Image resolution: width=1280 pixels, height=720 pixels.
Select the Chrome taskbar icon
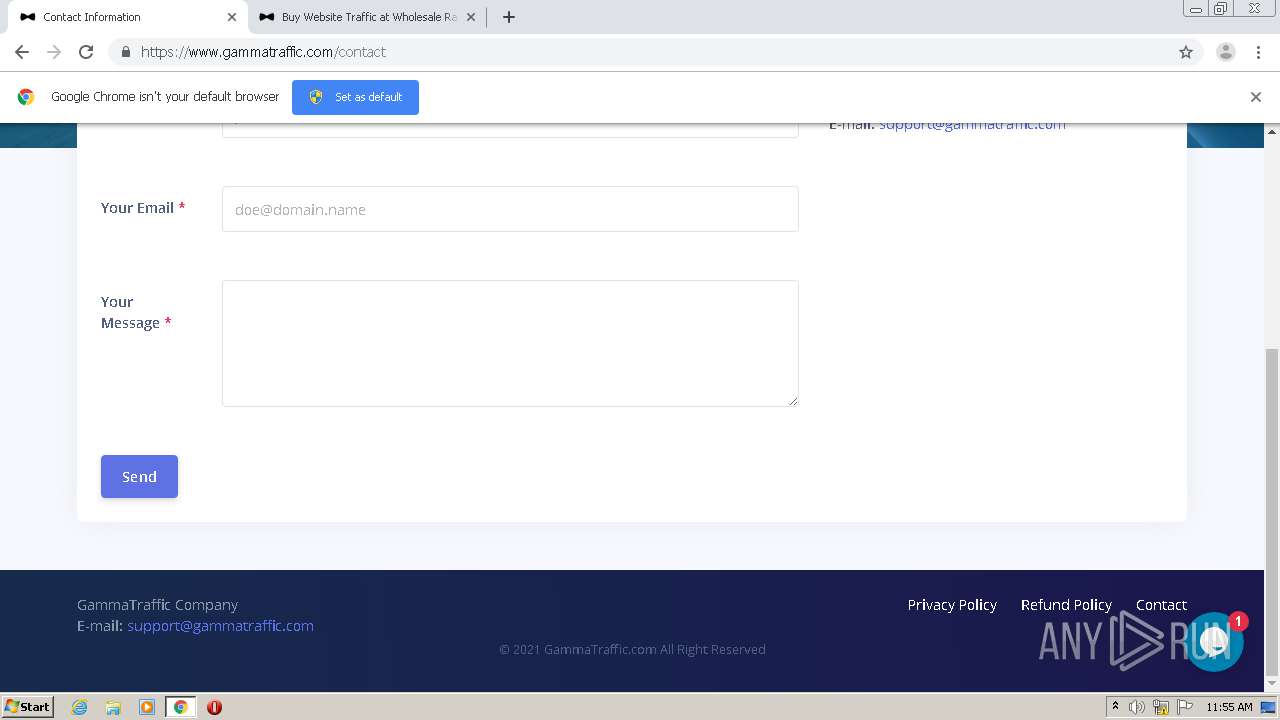(x=181, y=707)
